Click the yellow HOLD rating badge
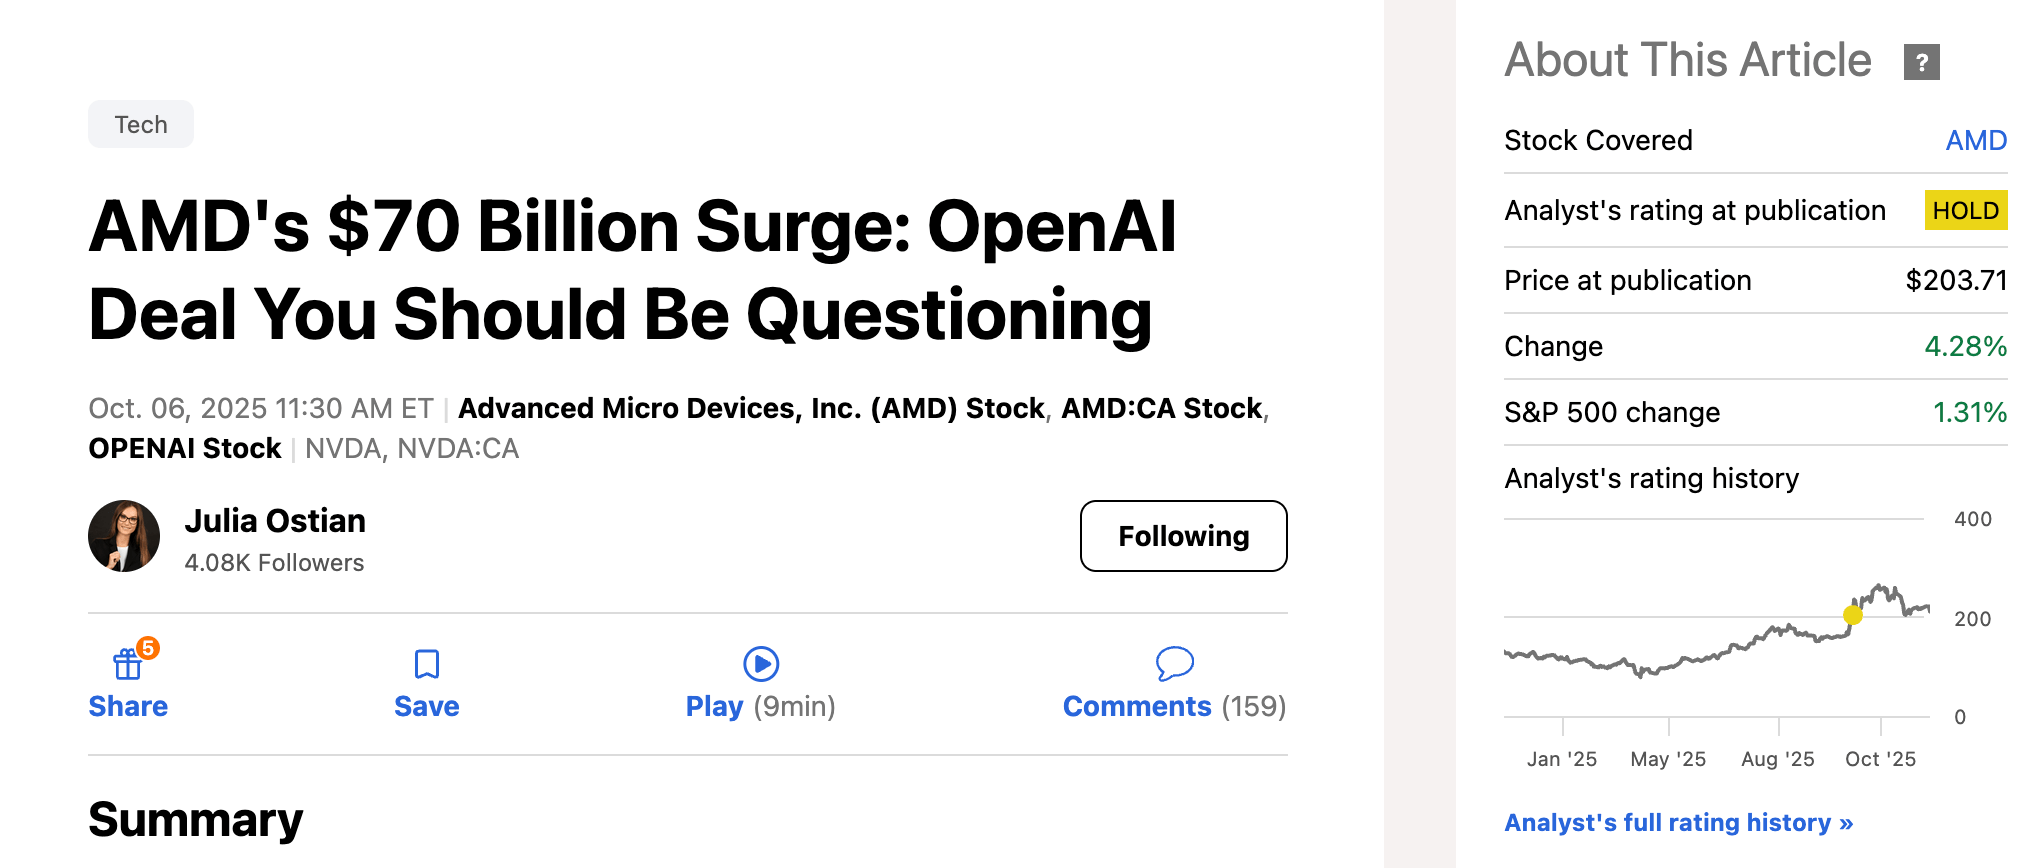 pyautogui.click(x=1965, y=210)
